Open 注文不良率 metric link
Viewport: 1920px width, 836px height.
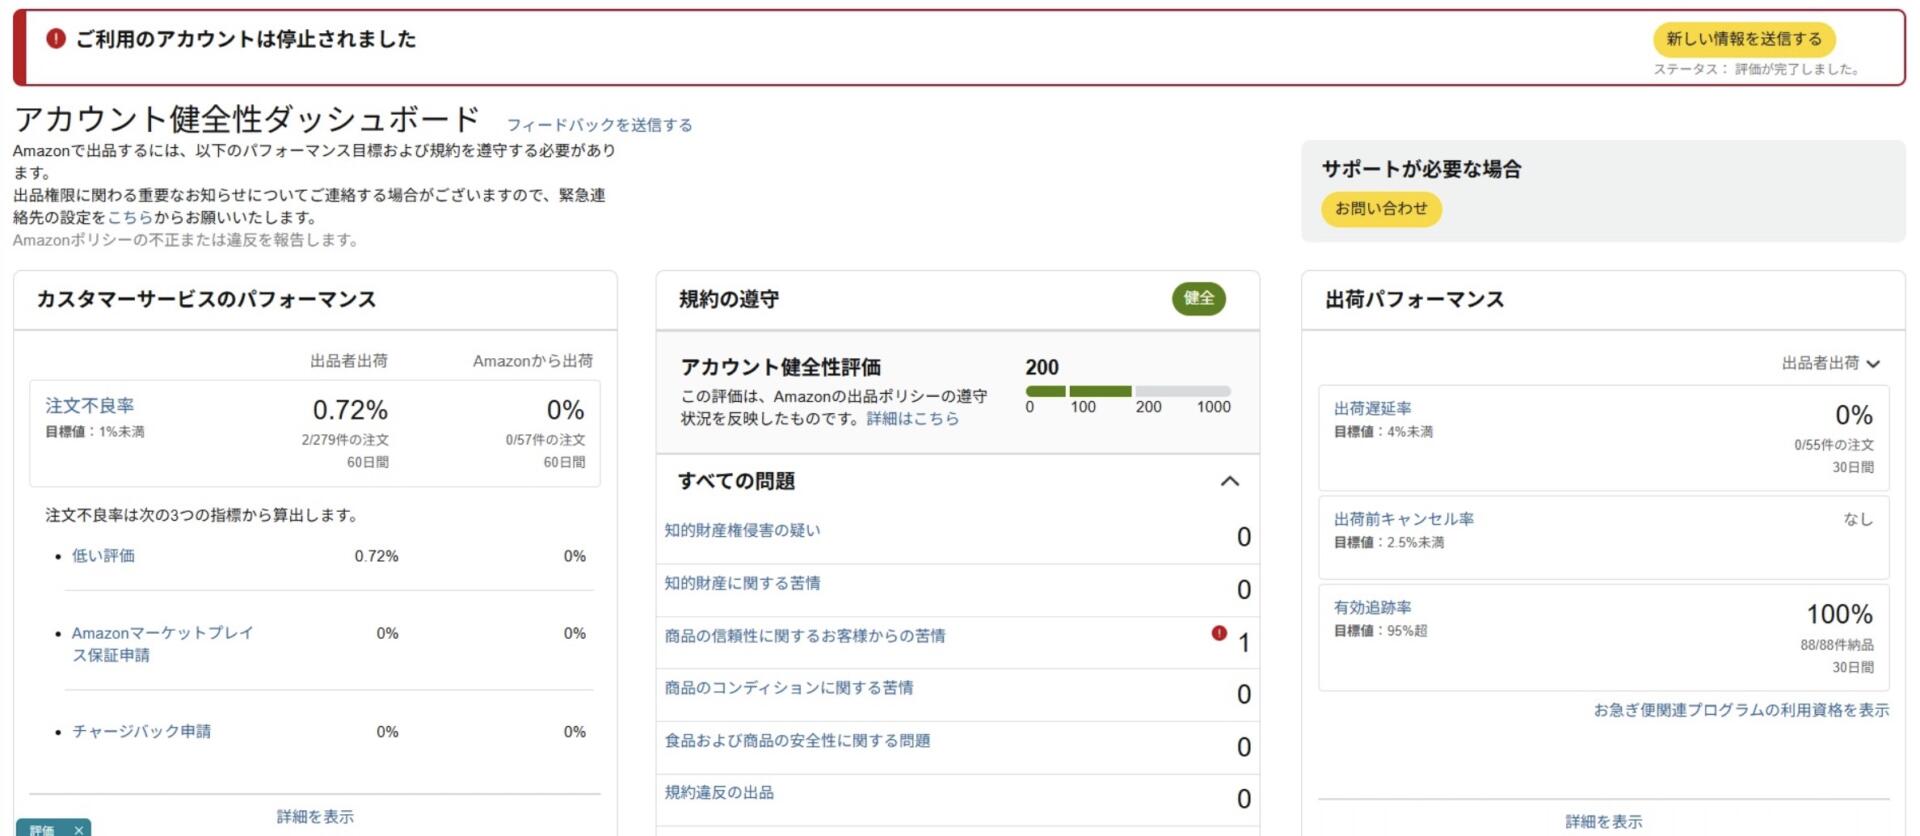(x=89, y=405)
